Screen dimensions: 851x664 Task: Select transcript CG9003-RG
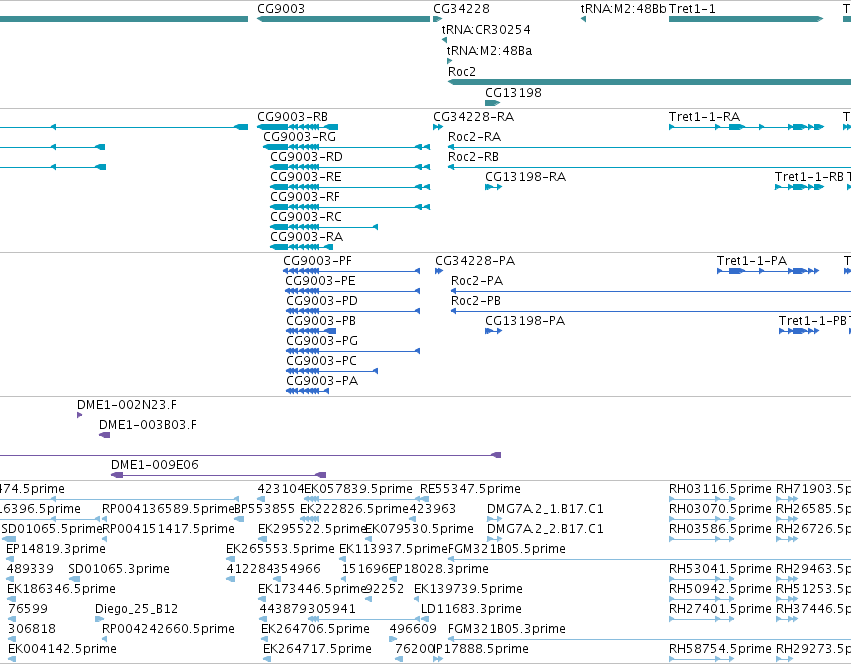click(299, 137)
